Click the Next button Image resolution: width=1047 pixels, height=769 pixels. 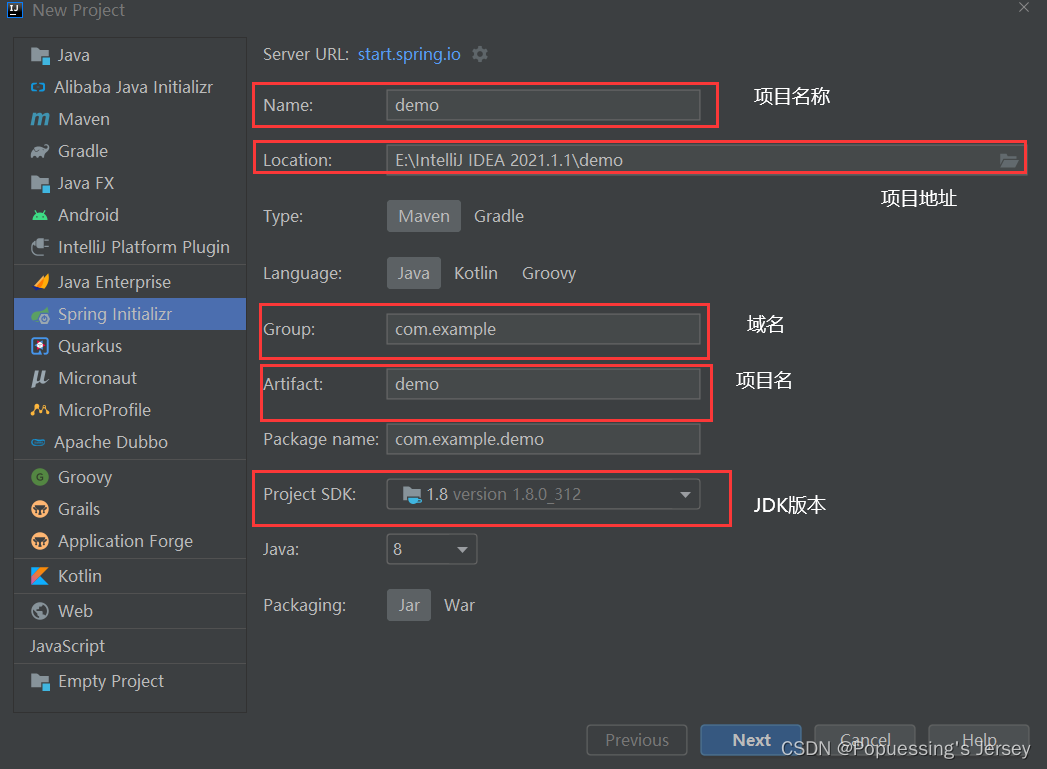[x=751, y=740]
